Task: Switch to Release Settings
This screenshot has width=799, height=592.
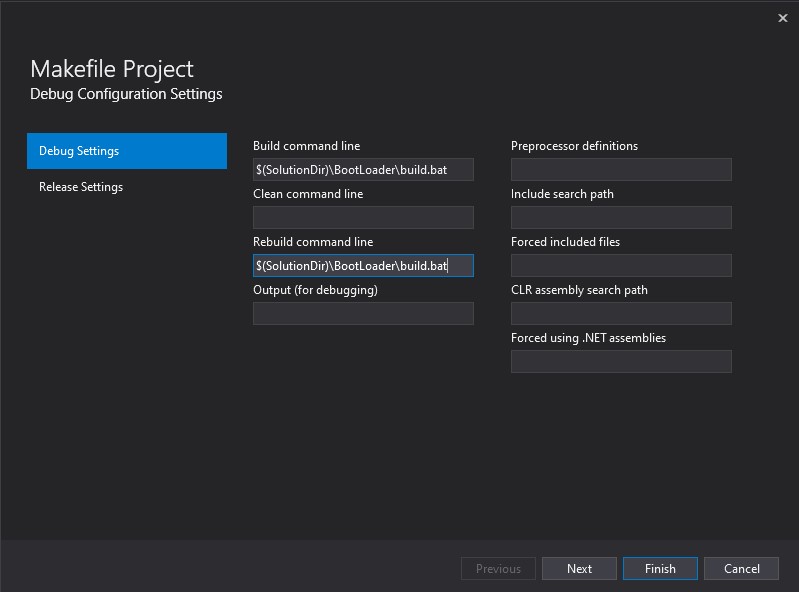Action: pyautogui.click(x=127, y=187)
